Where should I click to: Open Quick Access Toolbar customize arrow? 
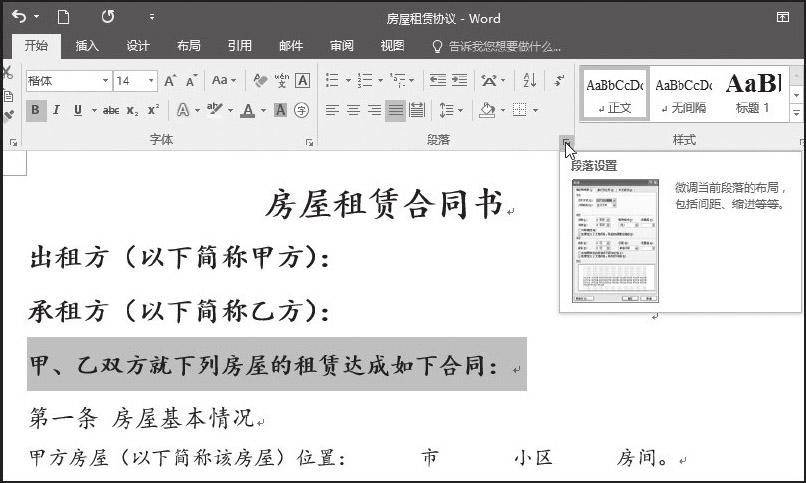152,17
